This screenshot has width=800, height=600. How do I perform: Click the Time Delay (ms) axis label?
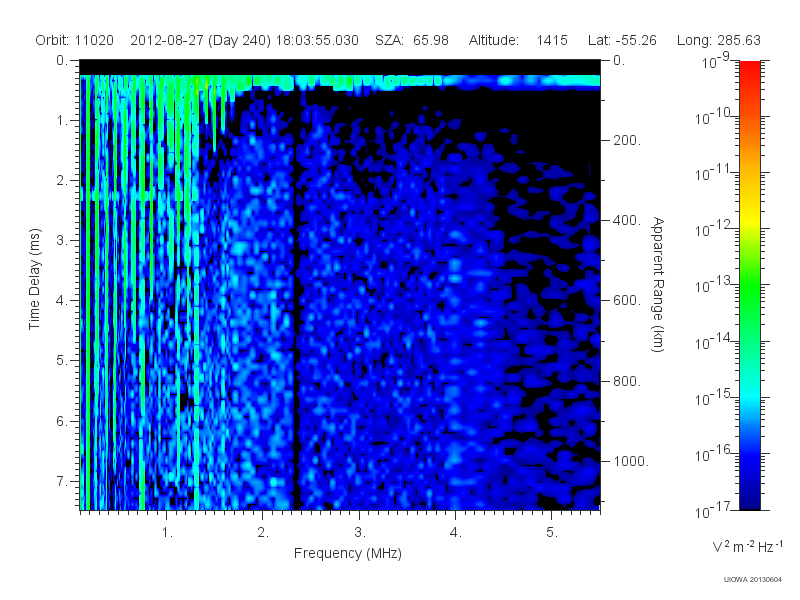[34, 279]
